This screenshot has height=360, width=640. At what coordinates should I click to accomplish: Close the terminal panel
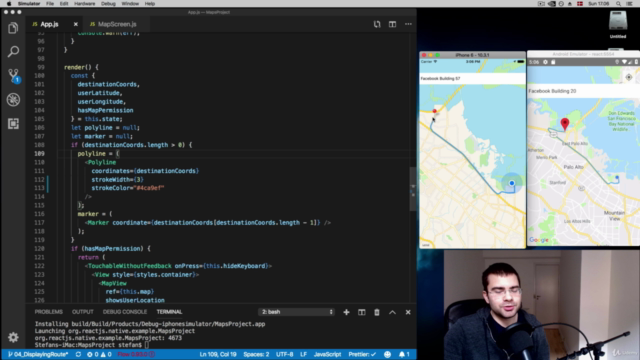(408, 312)
